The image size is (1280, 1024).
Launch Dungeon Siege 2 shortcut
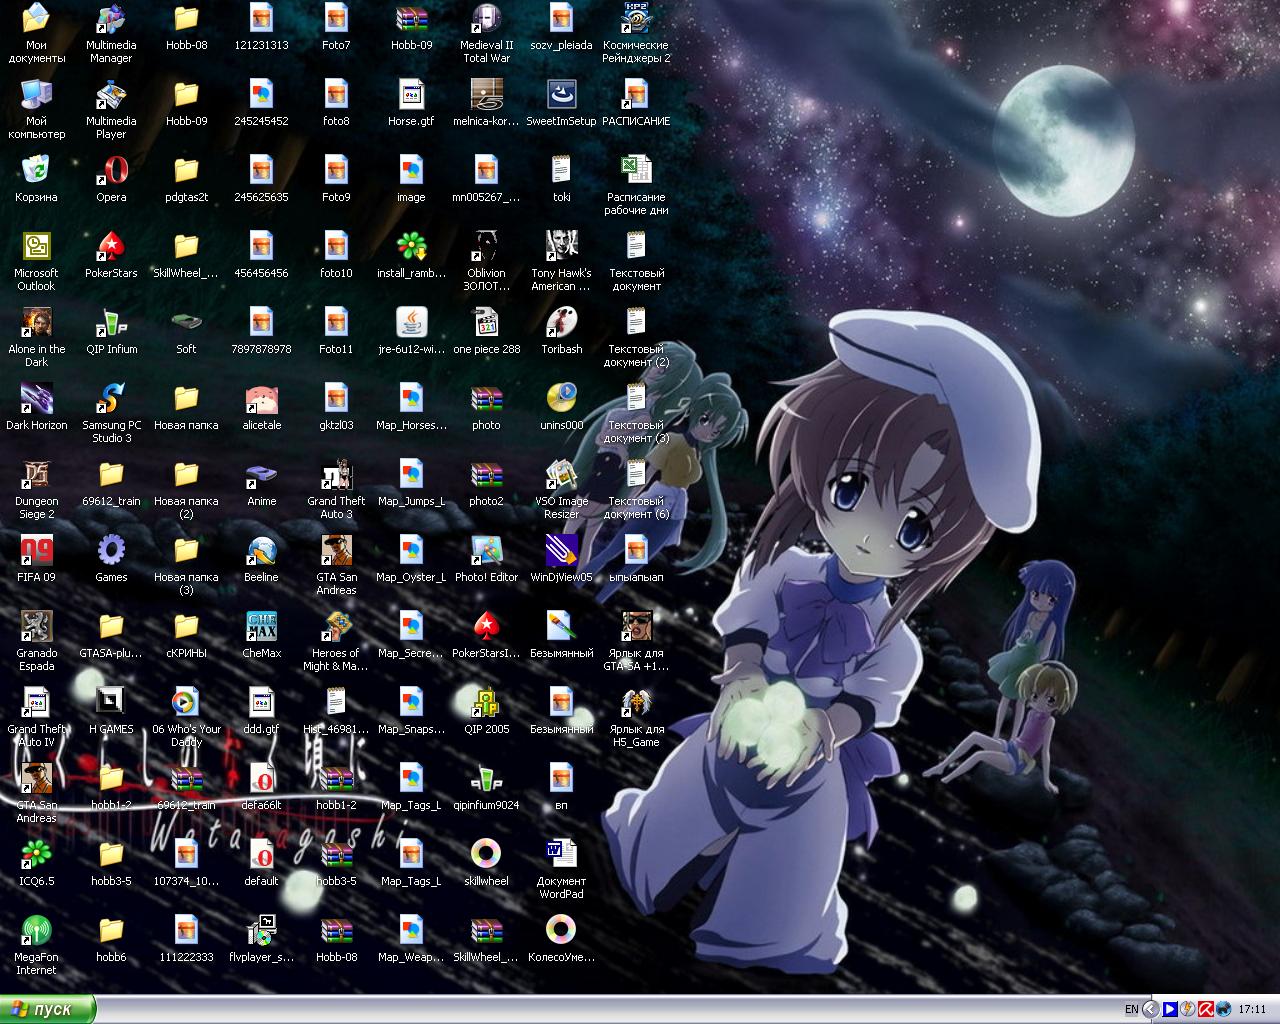36,474
